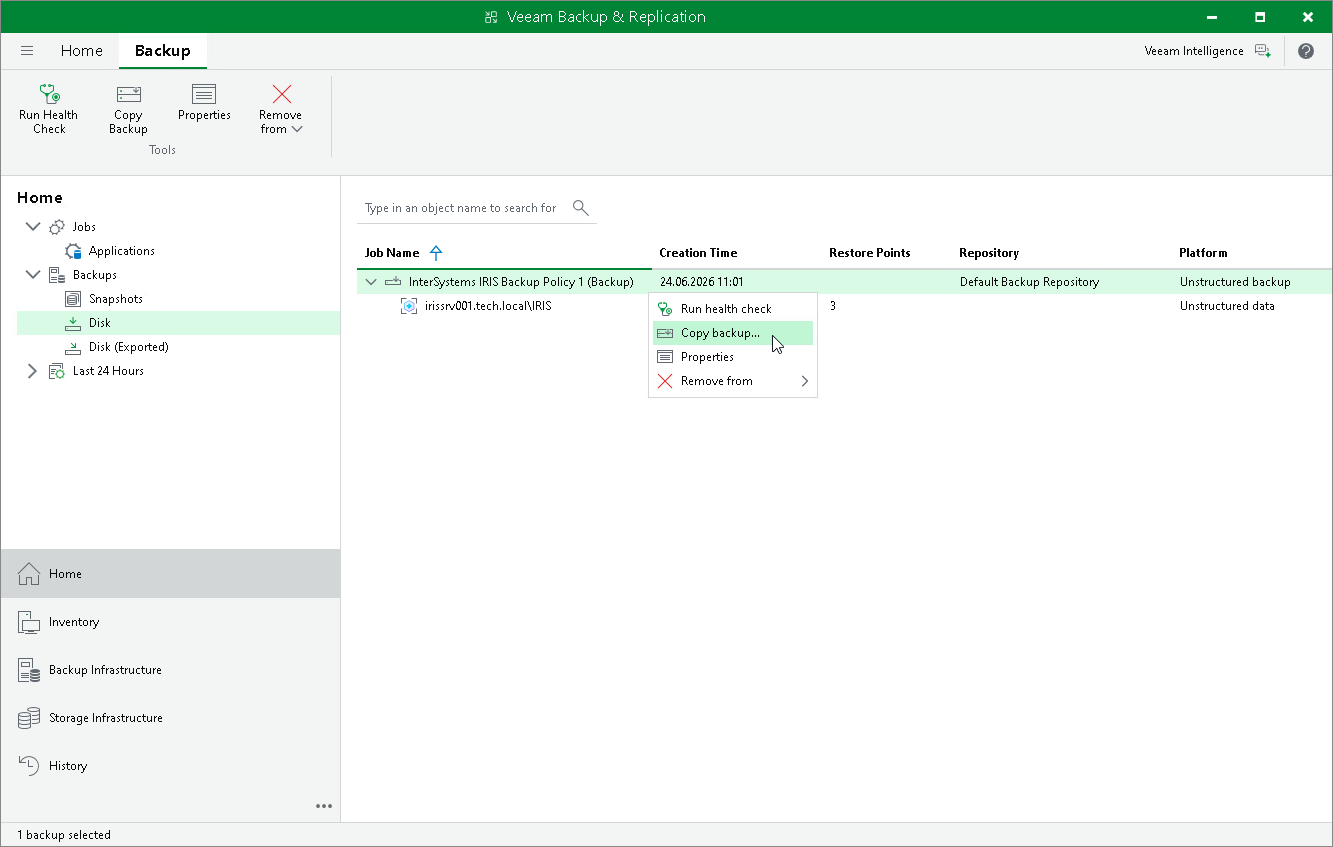Collapse the Jobs tree node
Viewport: 1333px width, 847px height.
(33, 227)
